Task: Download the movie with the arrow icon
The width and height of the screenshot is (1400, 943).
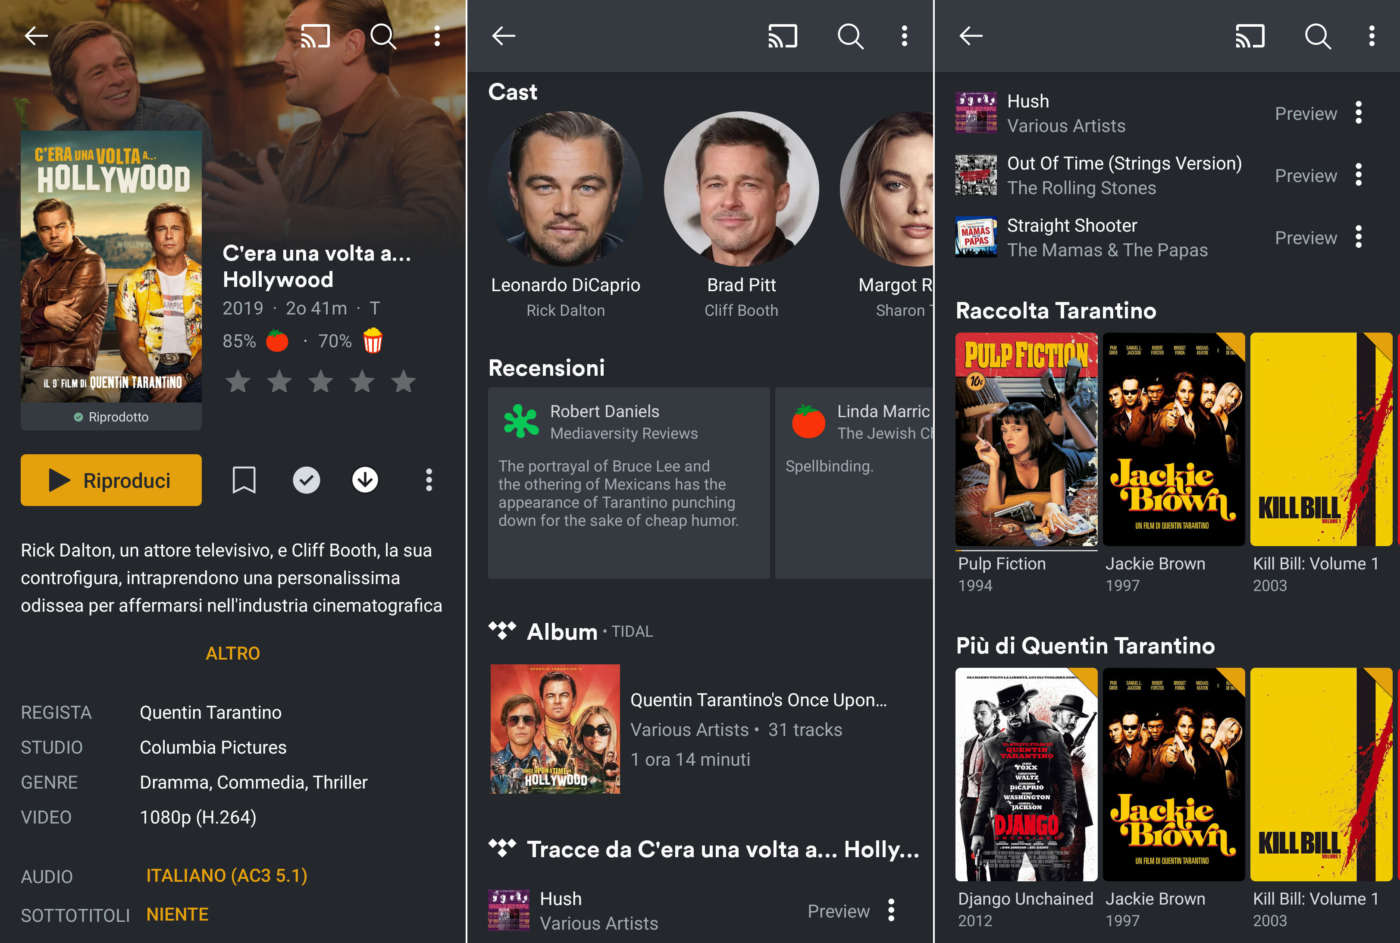Action: tap(365, 480)
